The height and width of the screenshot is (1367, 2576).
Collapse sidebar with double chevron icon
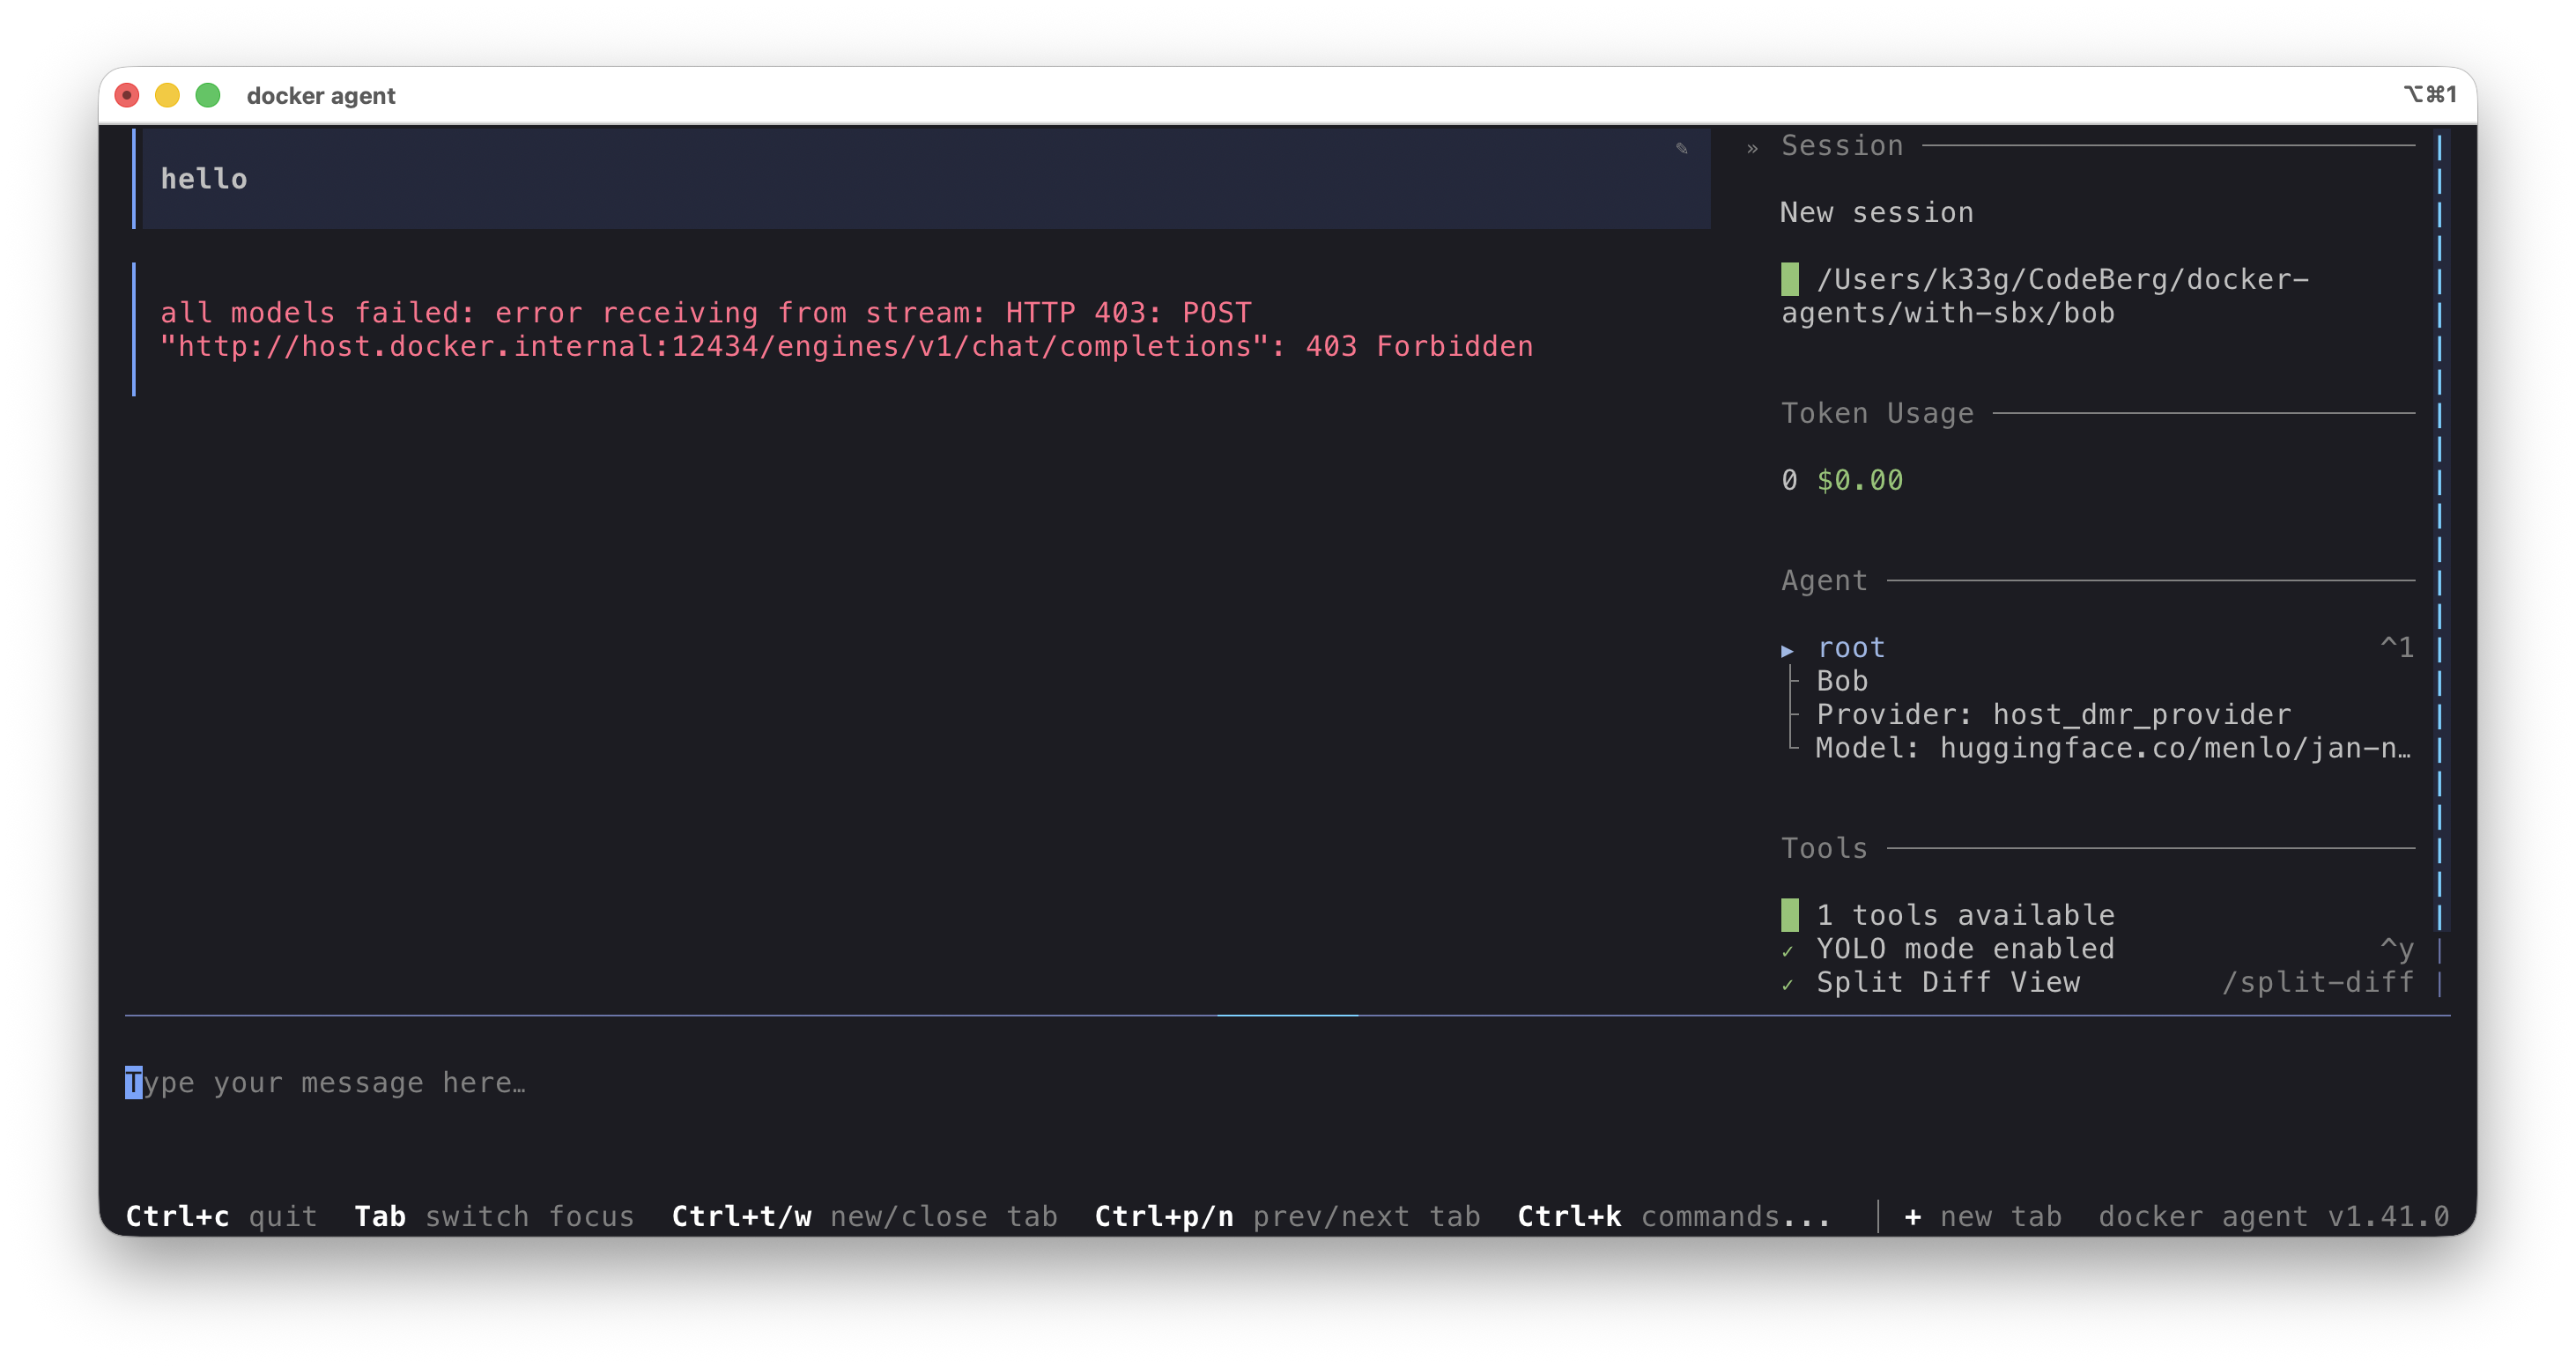coord(1752,148)
